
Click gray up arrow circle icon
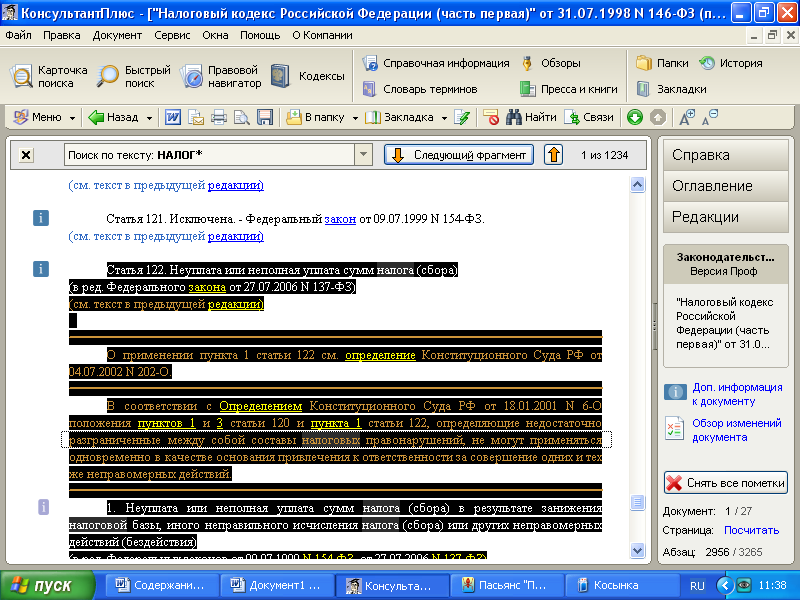point(658,117)
